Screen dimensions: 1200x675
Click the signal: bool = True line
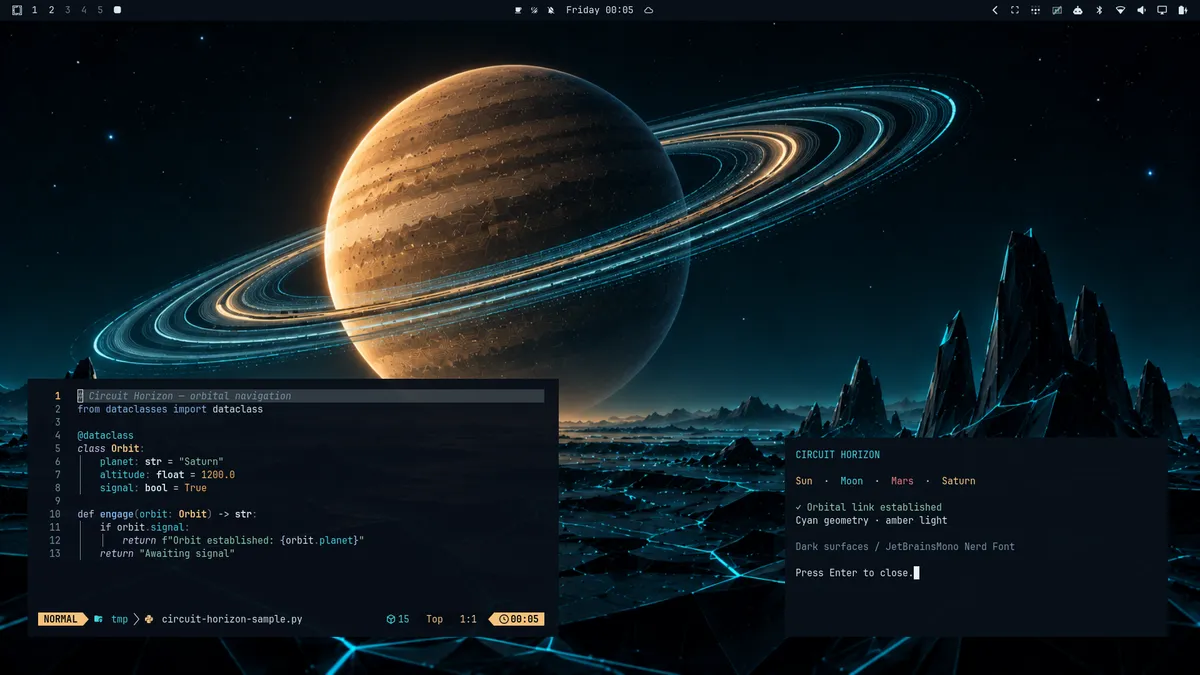[153, 488]
